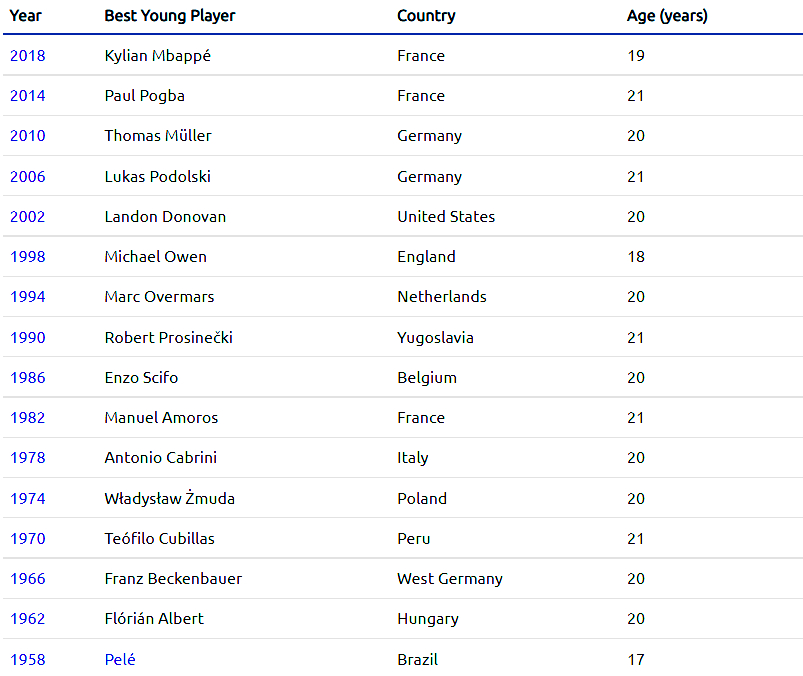Follow the 2010 year link

(28, 136)
